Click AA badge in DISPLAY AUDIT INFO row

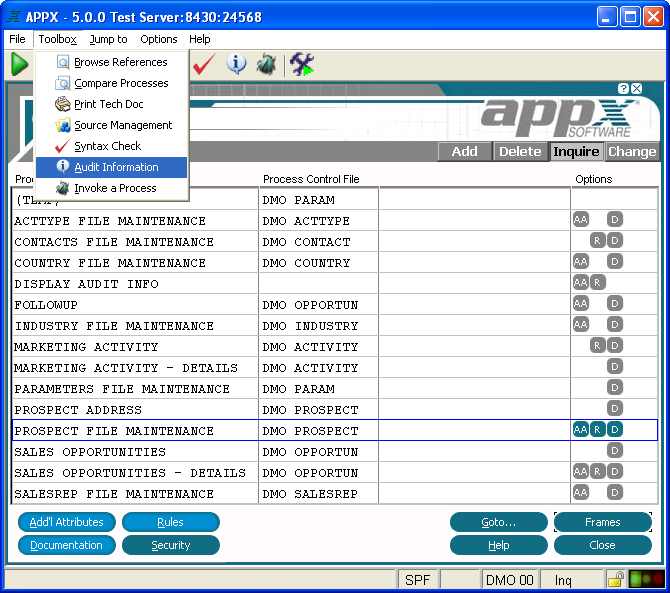click(581, 282)
